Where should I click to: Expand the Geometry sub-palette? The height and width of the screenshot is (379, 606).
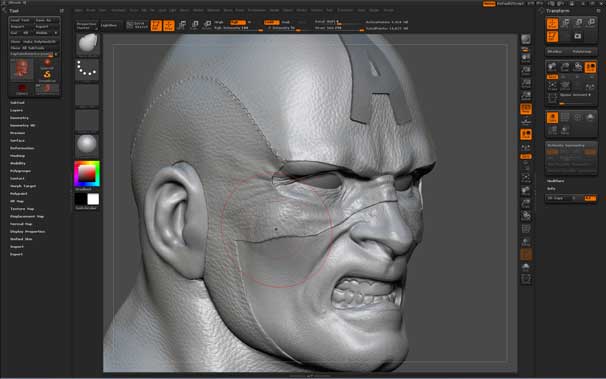tap(19, 118)
